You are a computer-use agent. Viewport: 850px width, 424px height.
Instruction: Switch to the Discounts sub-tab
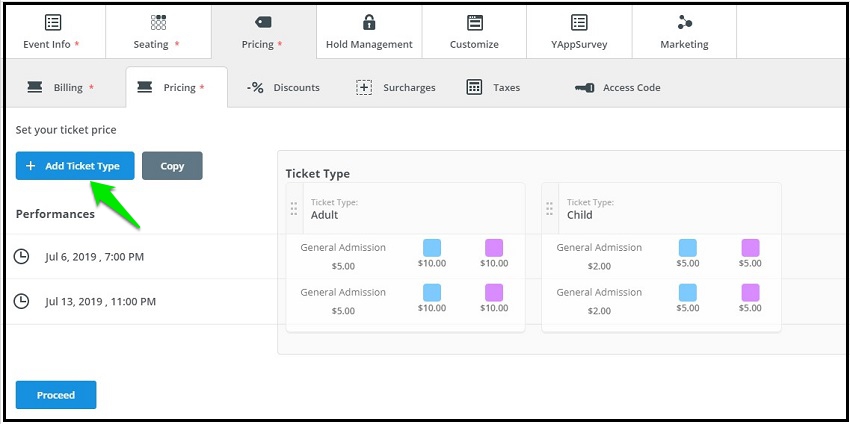pos(283,87)
